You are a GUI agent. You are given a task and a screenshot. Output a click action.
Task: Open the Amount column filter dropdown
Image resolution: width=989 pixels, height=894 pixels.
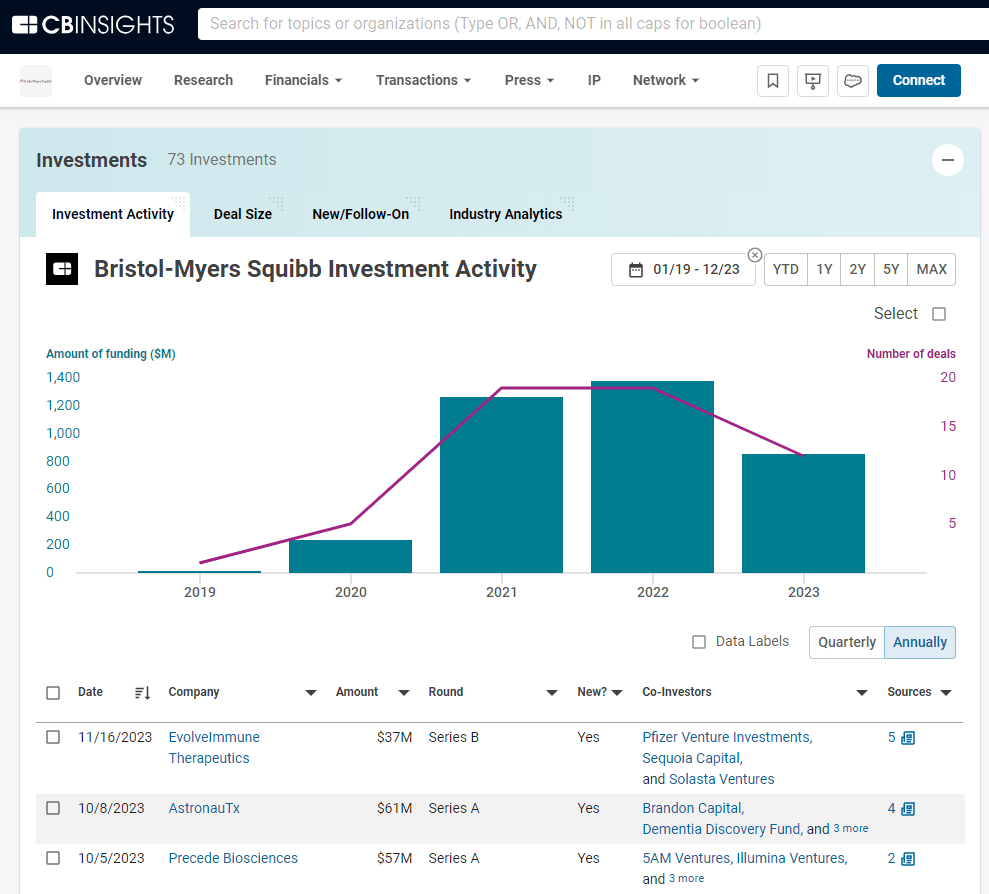coord(404,693)
